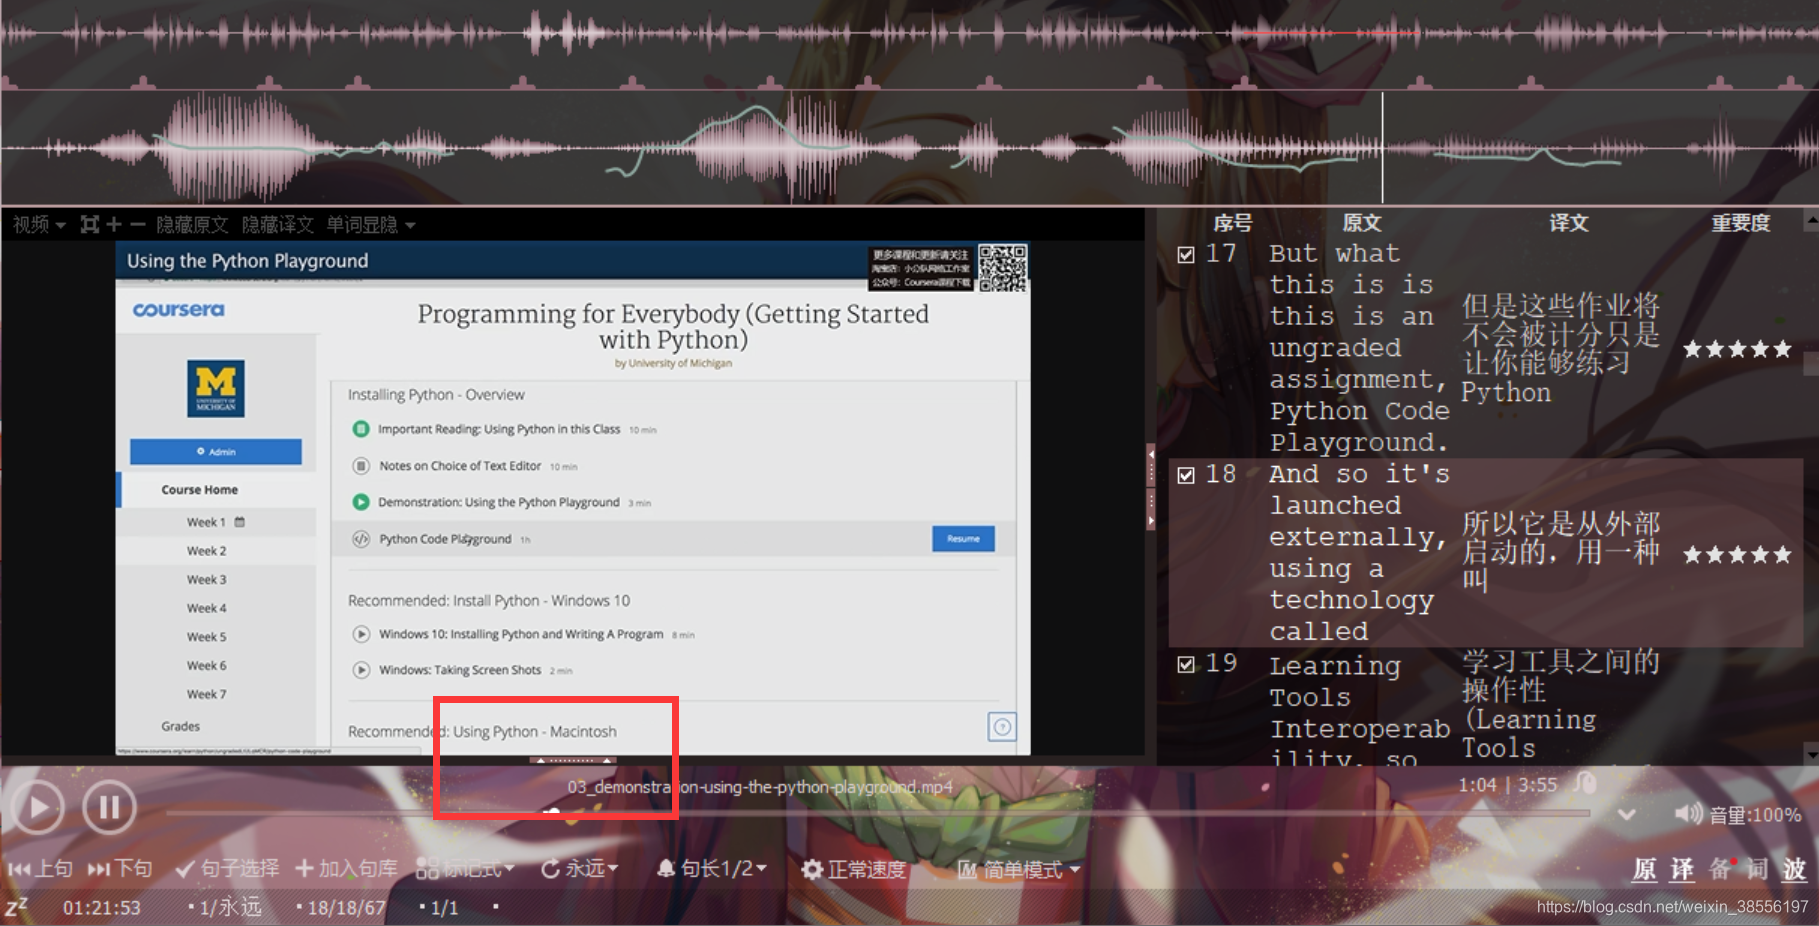
Task: Click 正常速度 speed gear
Action: (853, 870)
